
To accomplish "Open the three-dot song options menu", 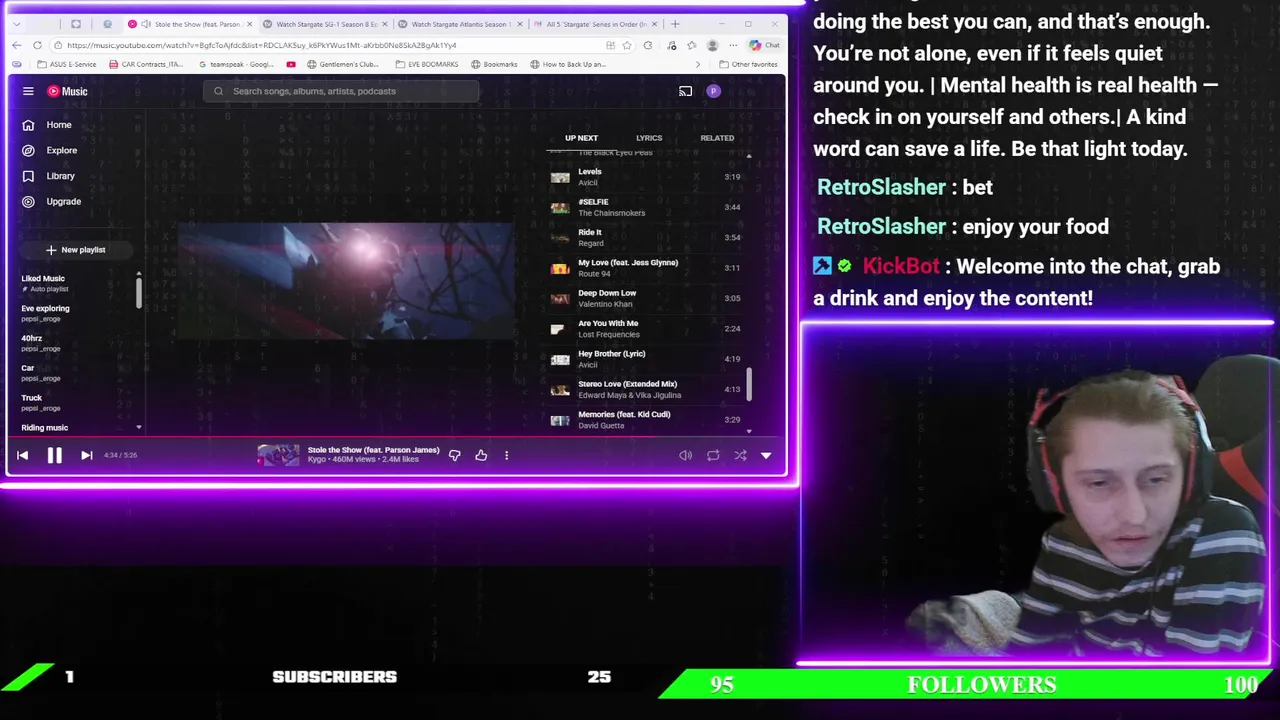I will pyautogui.click(x=506, y=455).
